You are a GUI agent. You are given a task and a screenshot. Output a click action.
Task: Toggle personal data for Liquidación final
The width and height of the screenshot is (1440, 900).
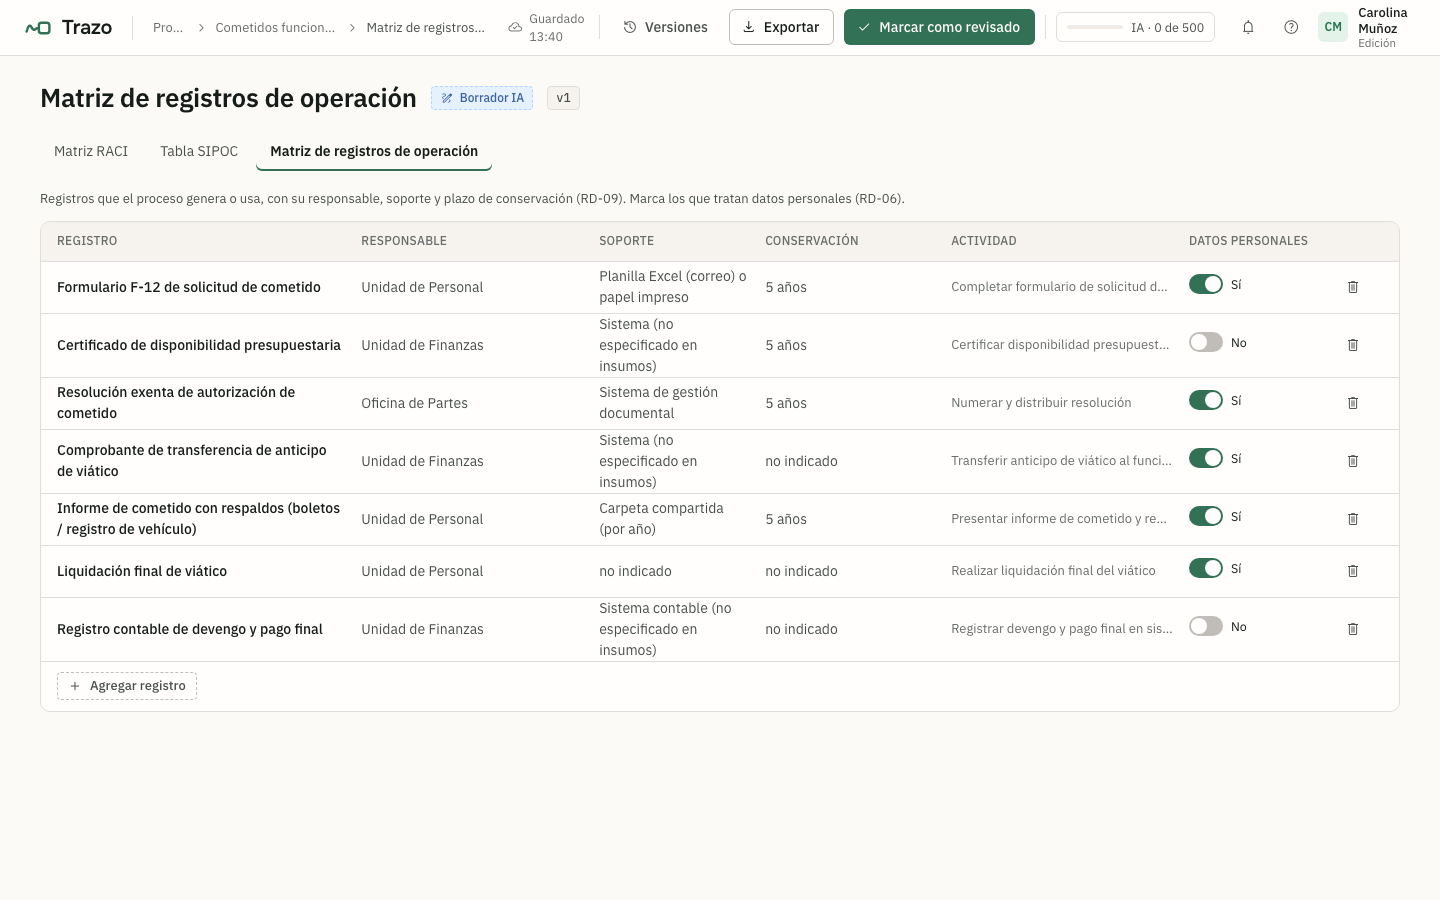(x=1206, y=568)
